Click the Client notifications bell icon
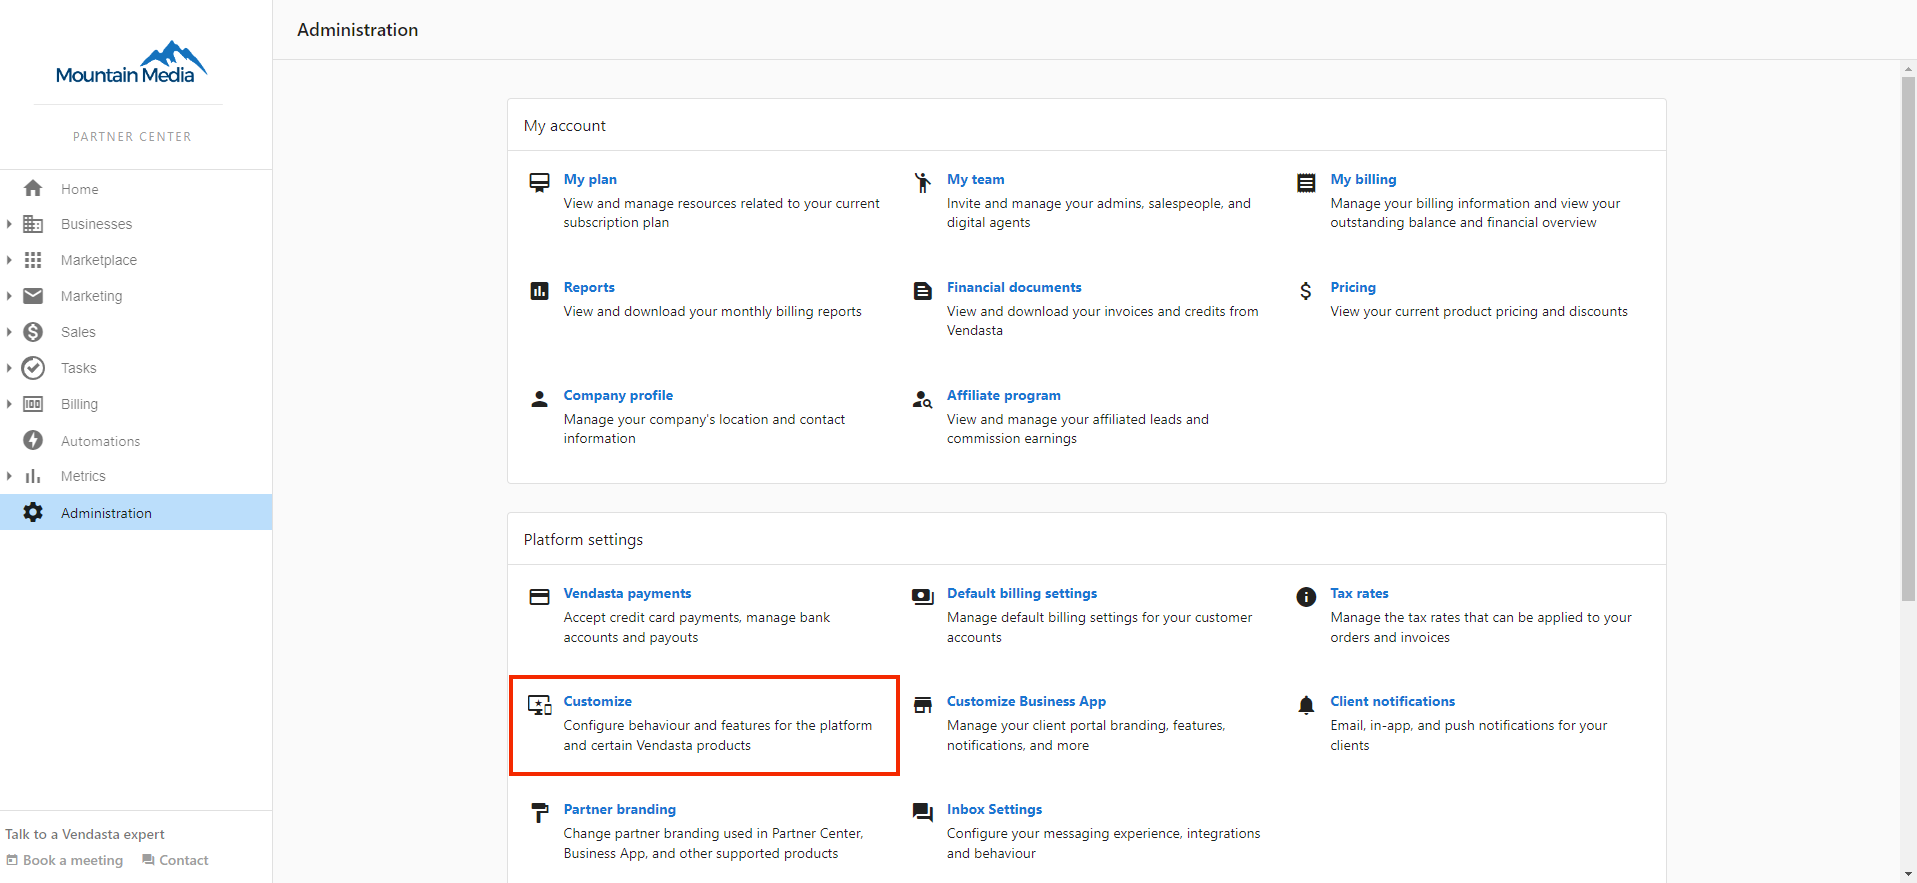1917x883 pixels. tap(1306, 705)
